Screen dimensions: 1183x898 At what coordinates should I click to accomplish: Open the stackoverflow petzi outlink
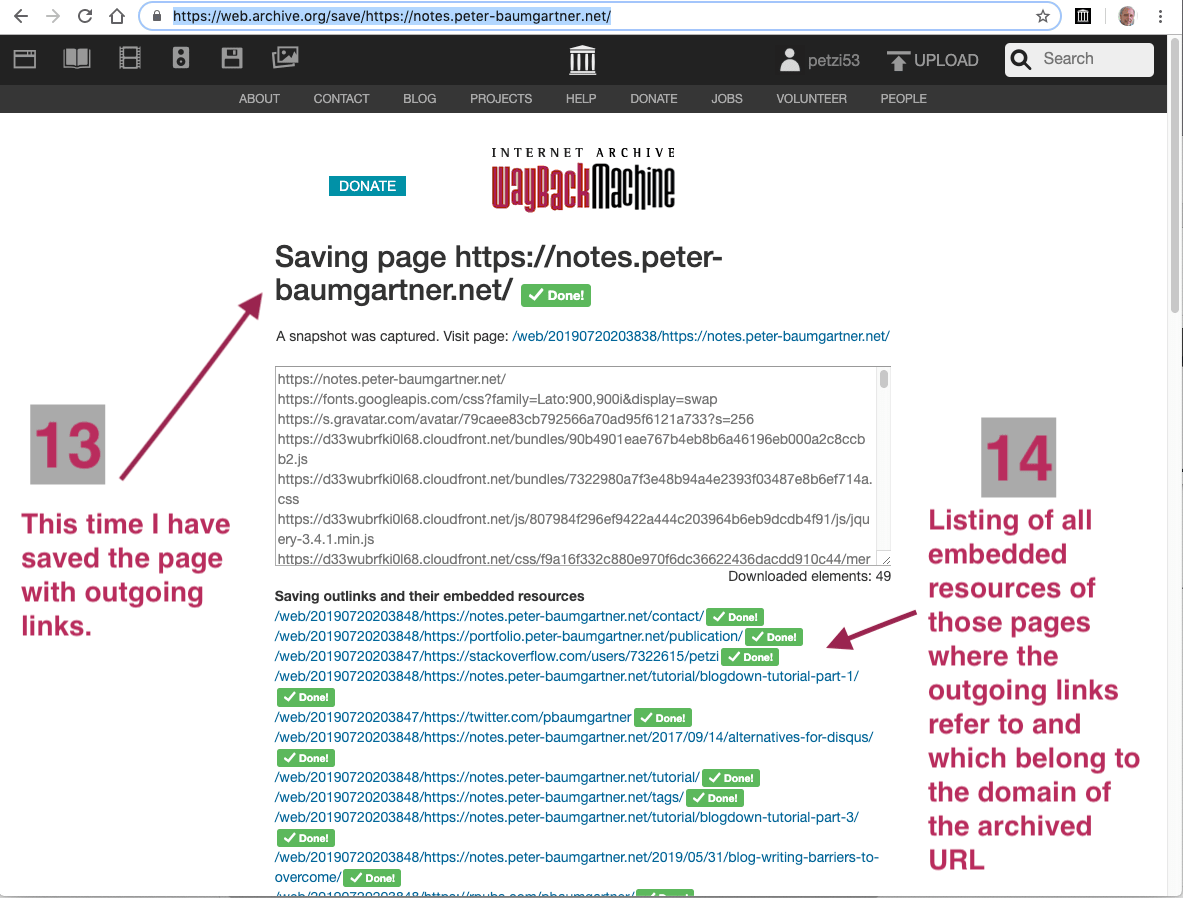[497, 657]
